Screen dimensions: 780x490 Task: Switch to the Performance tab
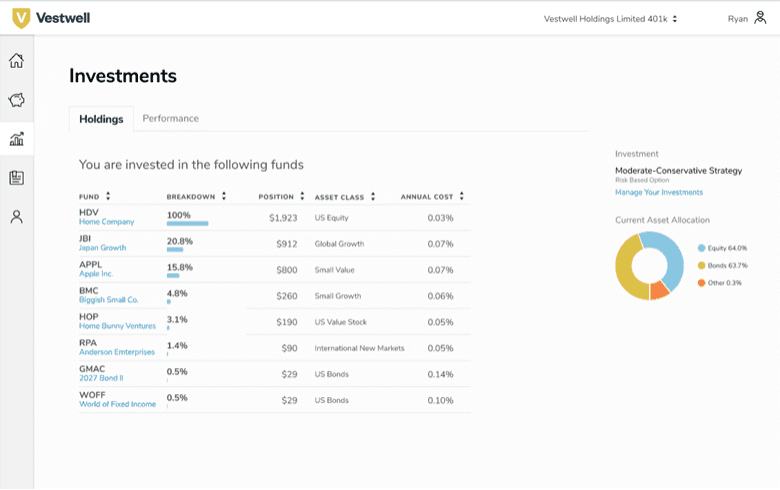(170, 118)
